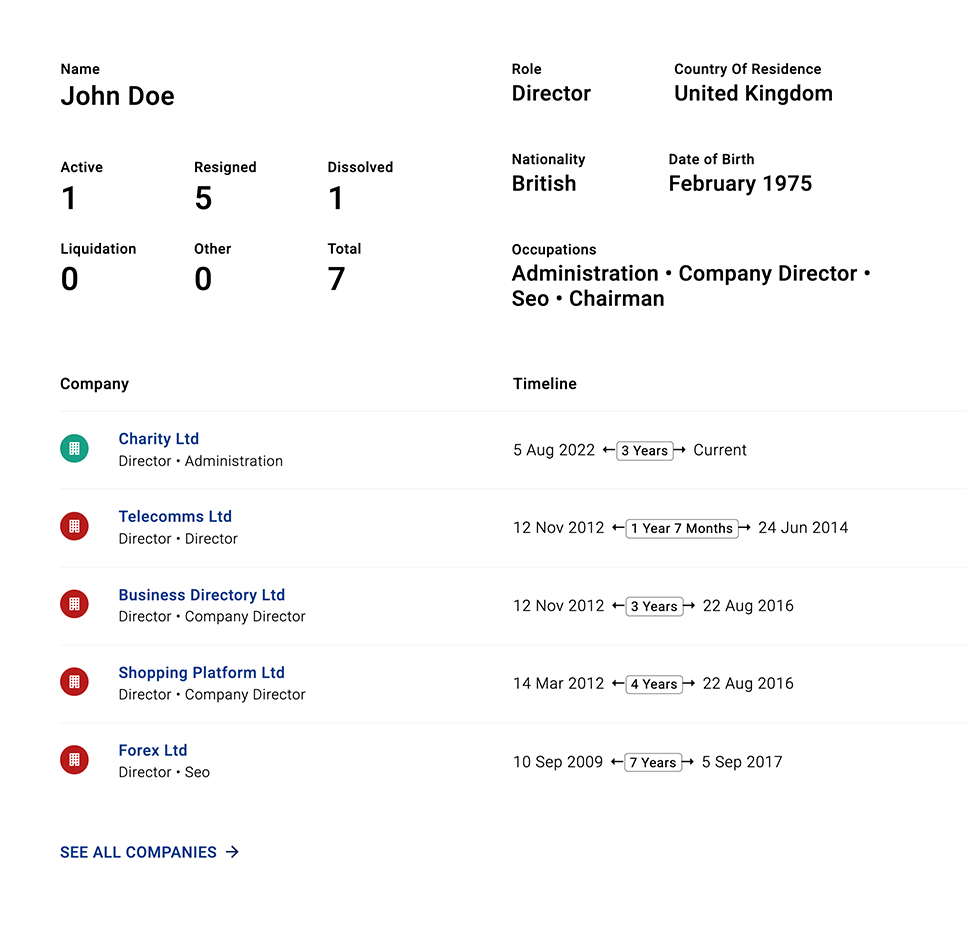
Task: Click the Timeline column header
Action: click(x=544, y=384)
